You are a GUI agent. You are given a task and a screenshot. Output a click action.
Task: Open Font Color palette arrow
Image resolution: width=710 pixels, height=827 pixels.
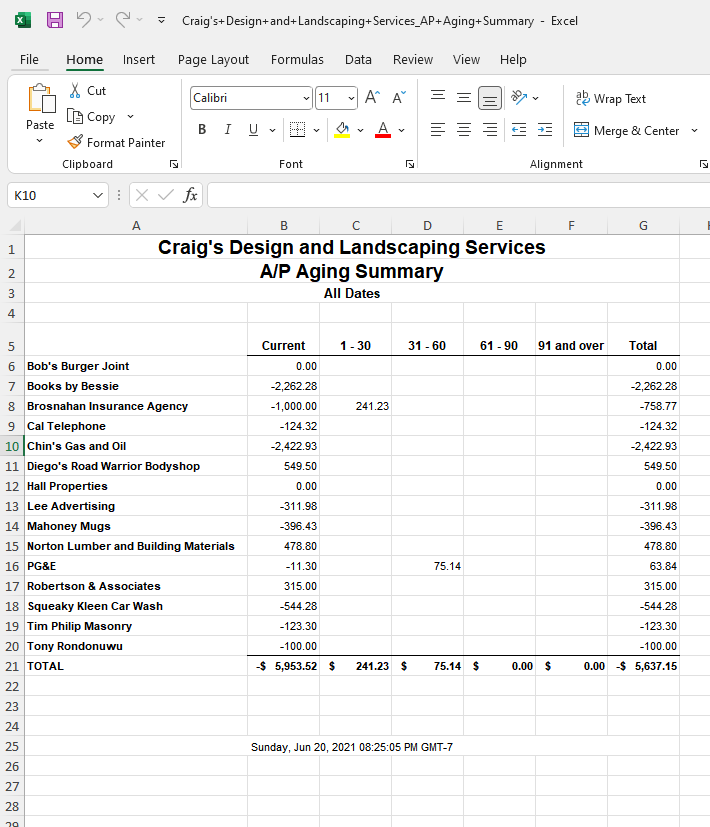pyautogui.click(x=401, y=130)
